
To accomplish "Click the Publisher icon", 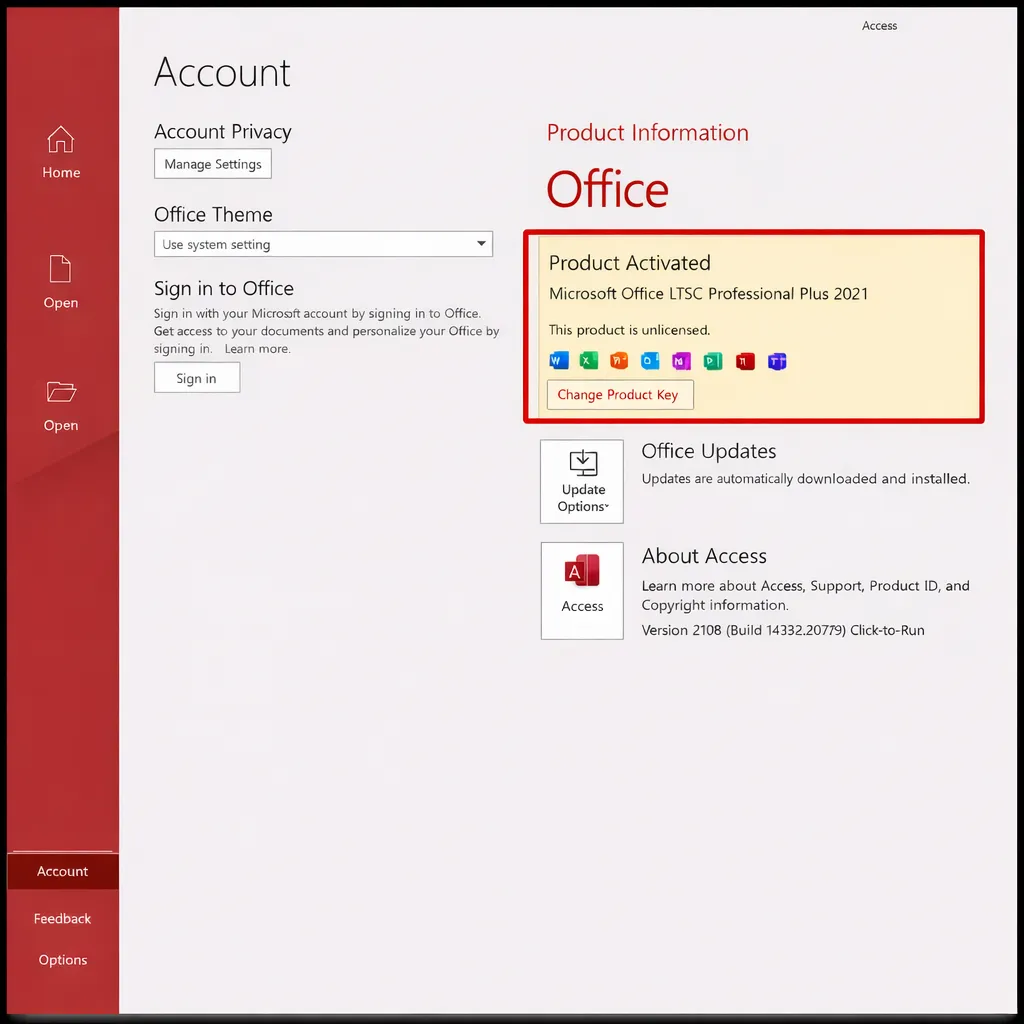I will click(712, 361).
